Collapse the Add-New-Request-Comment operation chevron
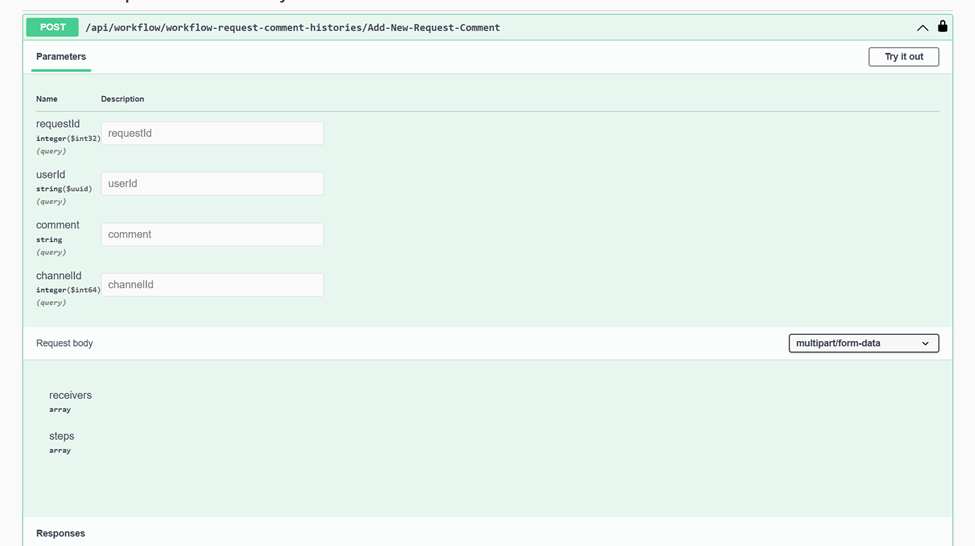The height and width of the screenshot is (546, 975). 922,28
